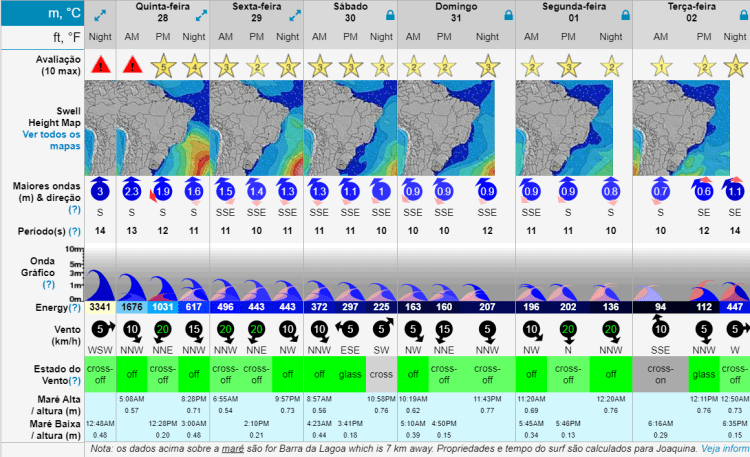Click the WSW 5 km/h wind arrow icon
The height and width of the screenshot is (457, 750).
(102, 329)
